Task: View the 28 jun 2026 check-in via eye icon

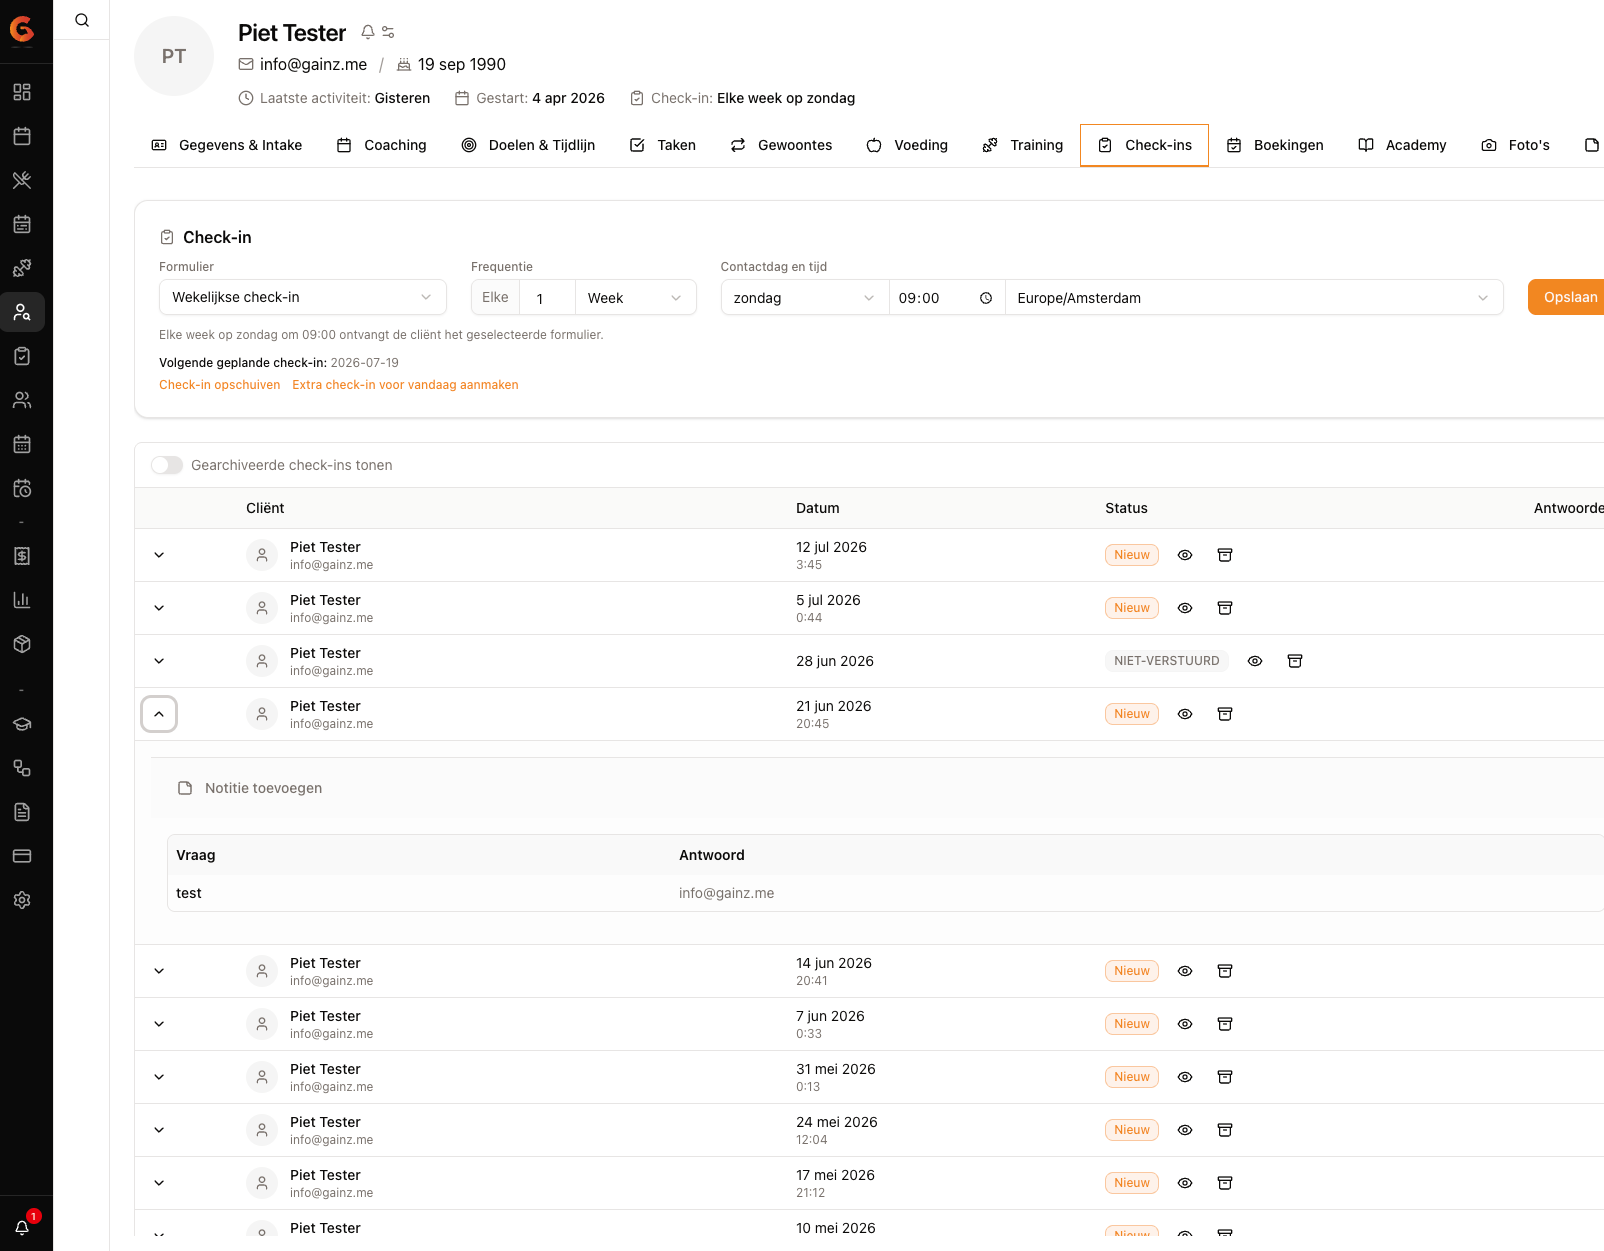Action: [1255, 661]
